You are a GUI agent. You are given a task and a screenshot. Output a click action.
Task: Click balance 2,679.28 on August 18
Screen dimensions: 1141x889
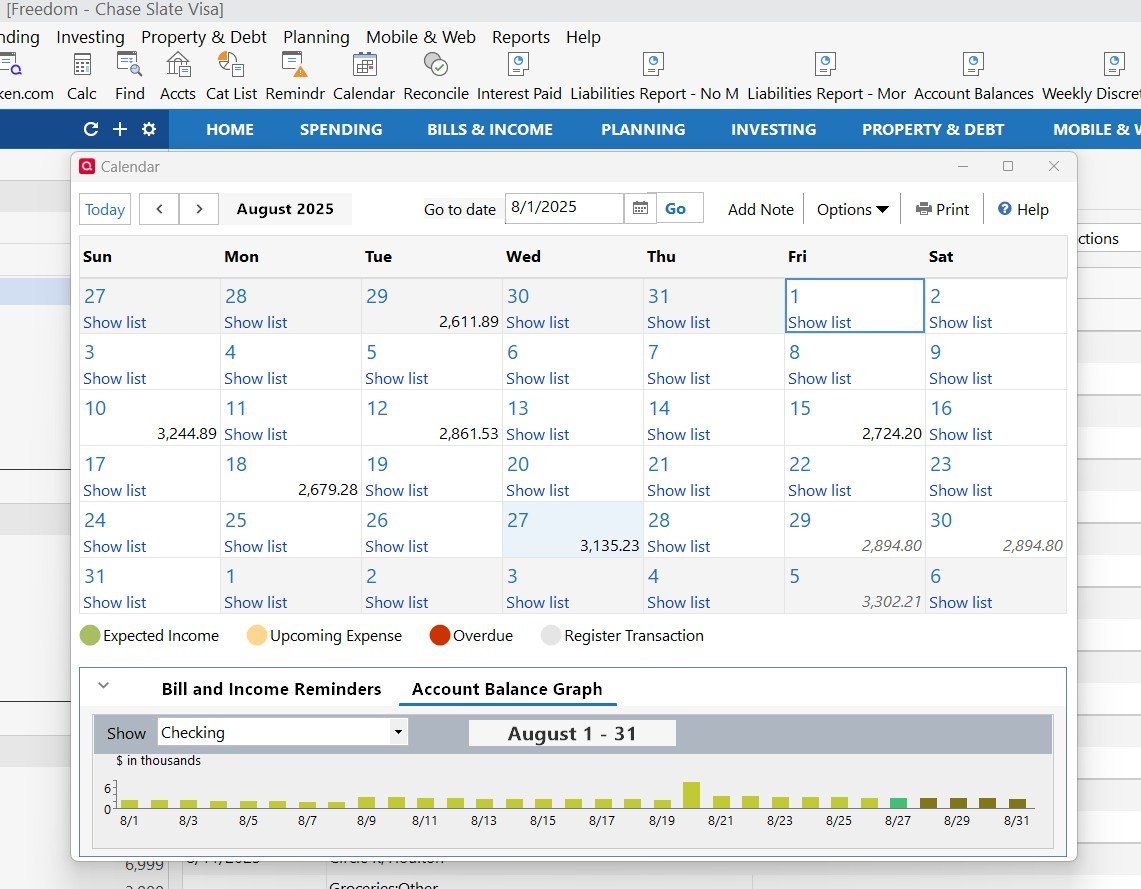(327, 490)
